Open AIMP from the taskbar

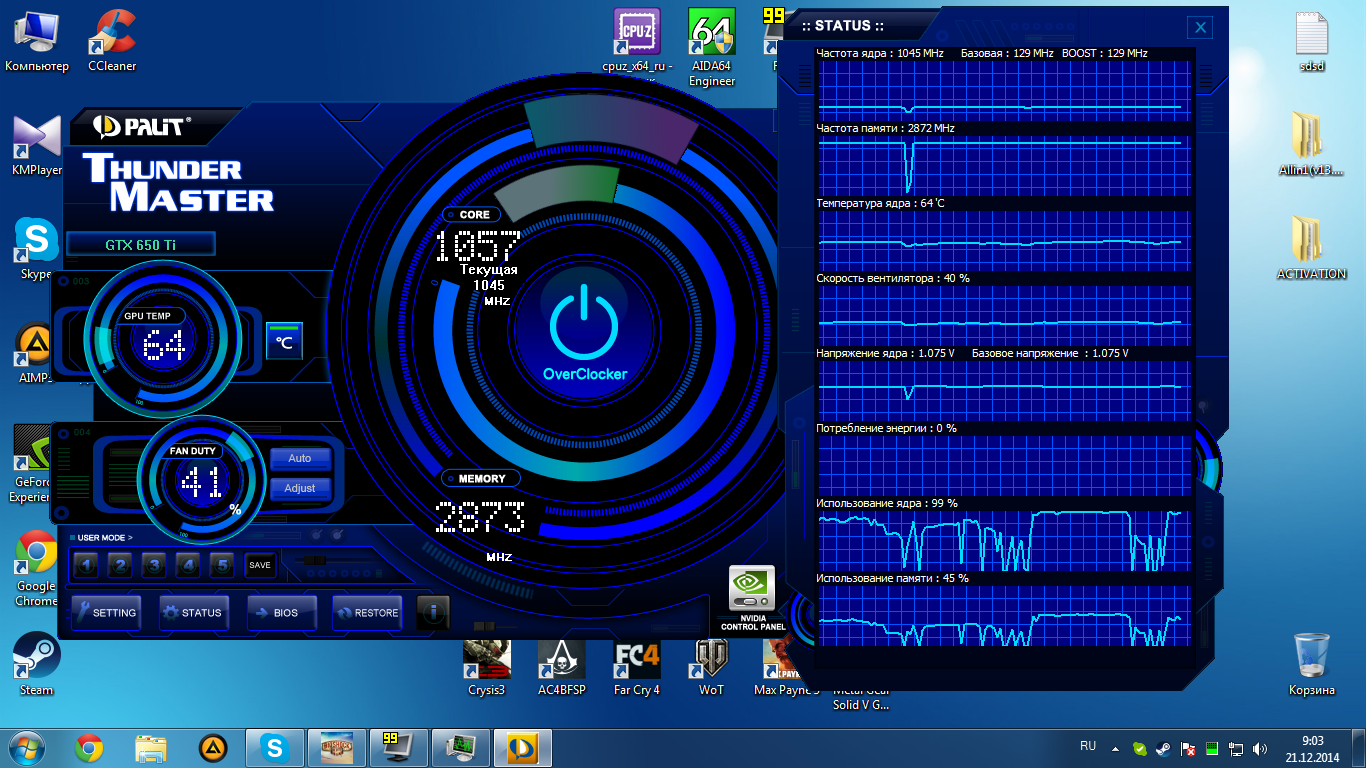pos(212,748)
